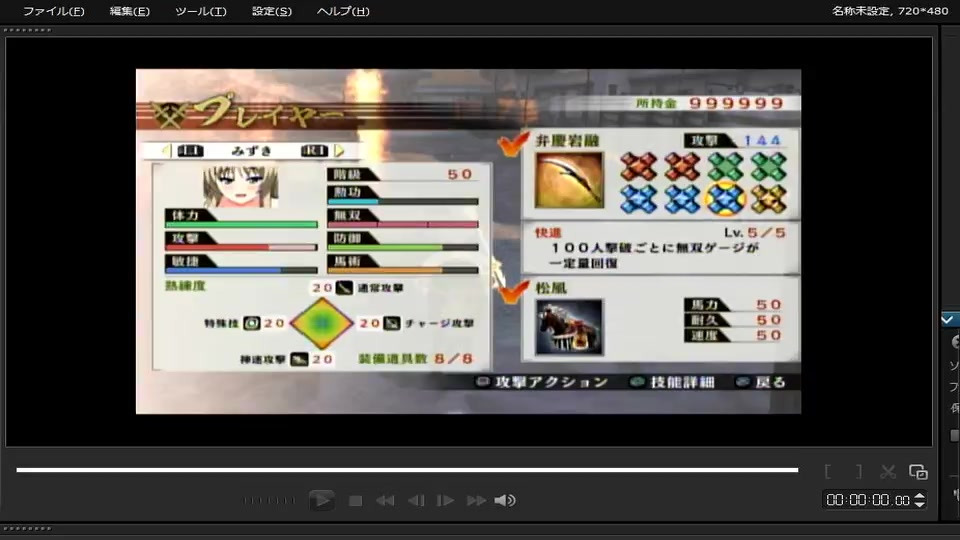Step forward one frame

tap(445, 501)
